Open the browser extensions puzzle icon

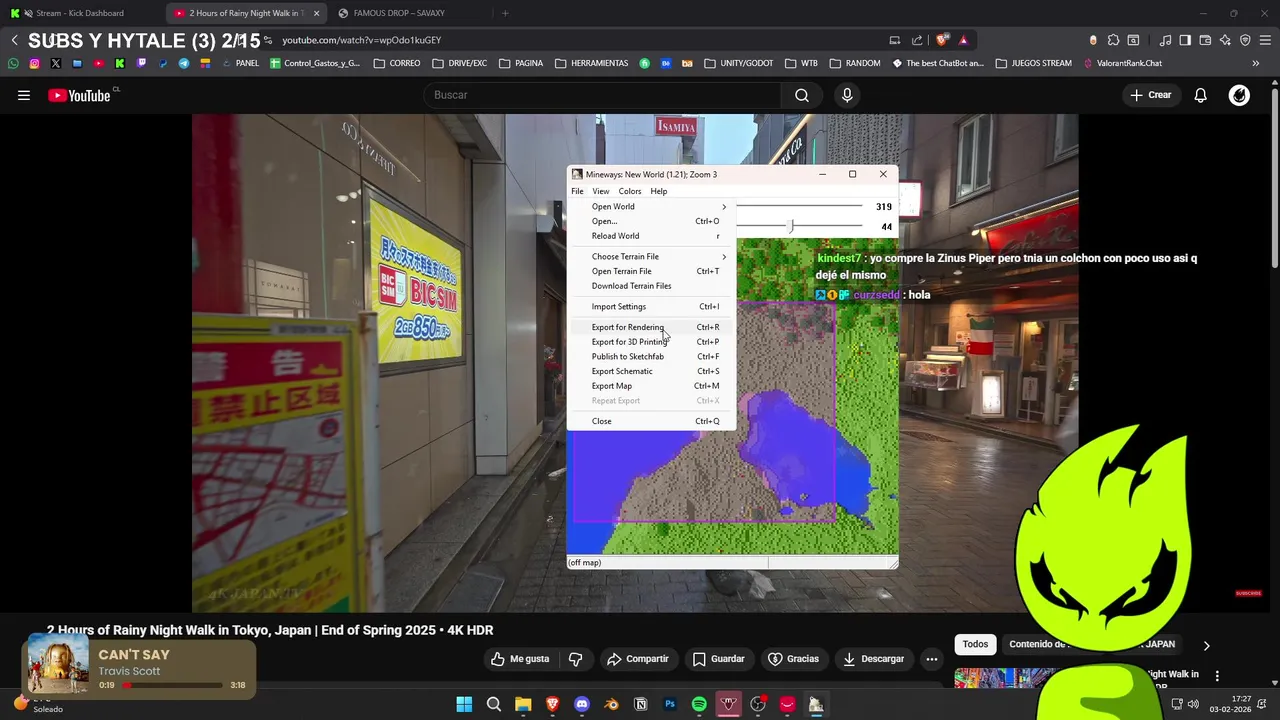click(1113, 40)
